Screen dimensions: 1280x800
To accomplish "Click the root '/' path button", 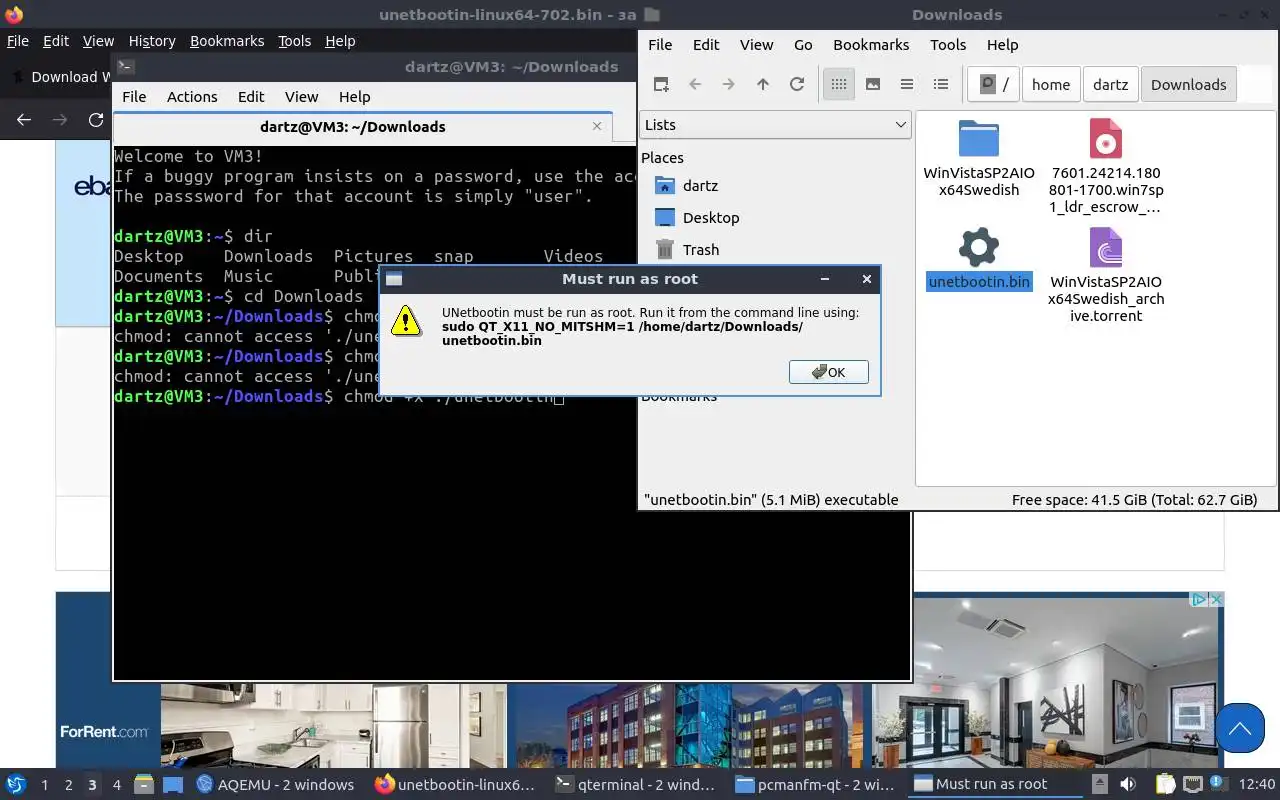I will coord(995,85).
